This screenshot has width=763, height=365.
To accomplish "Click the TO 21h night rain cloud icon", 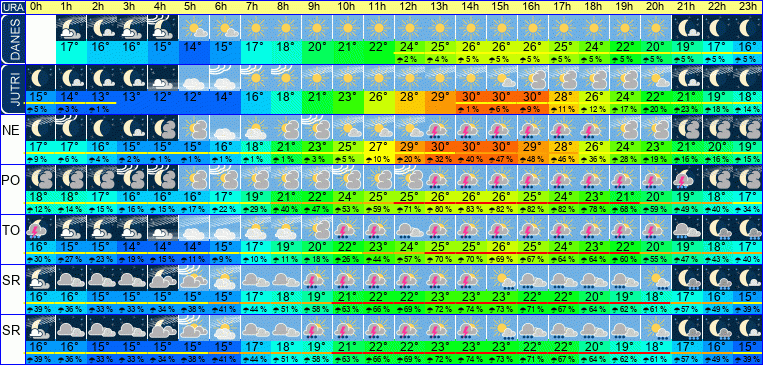I will pos(687,228).
